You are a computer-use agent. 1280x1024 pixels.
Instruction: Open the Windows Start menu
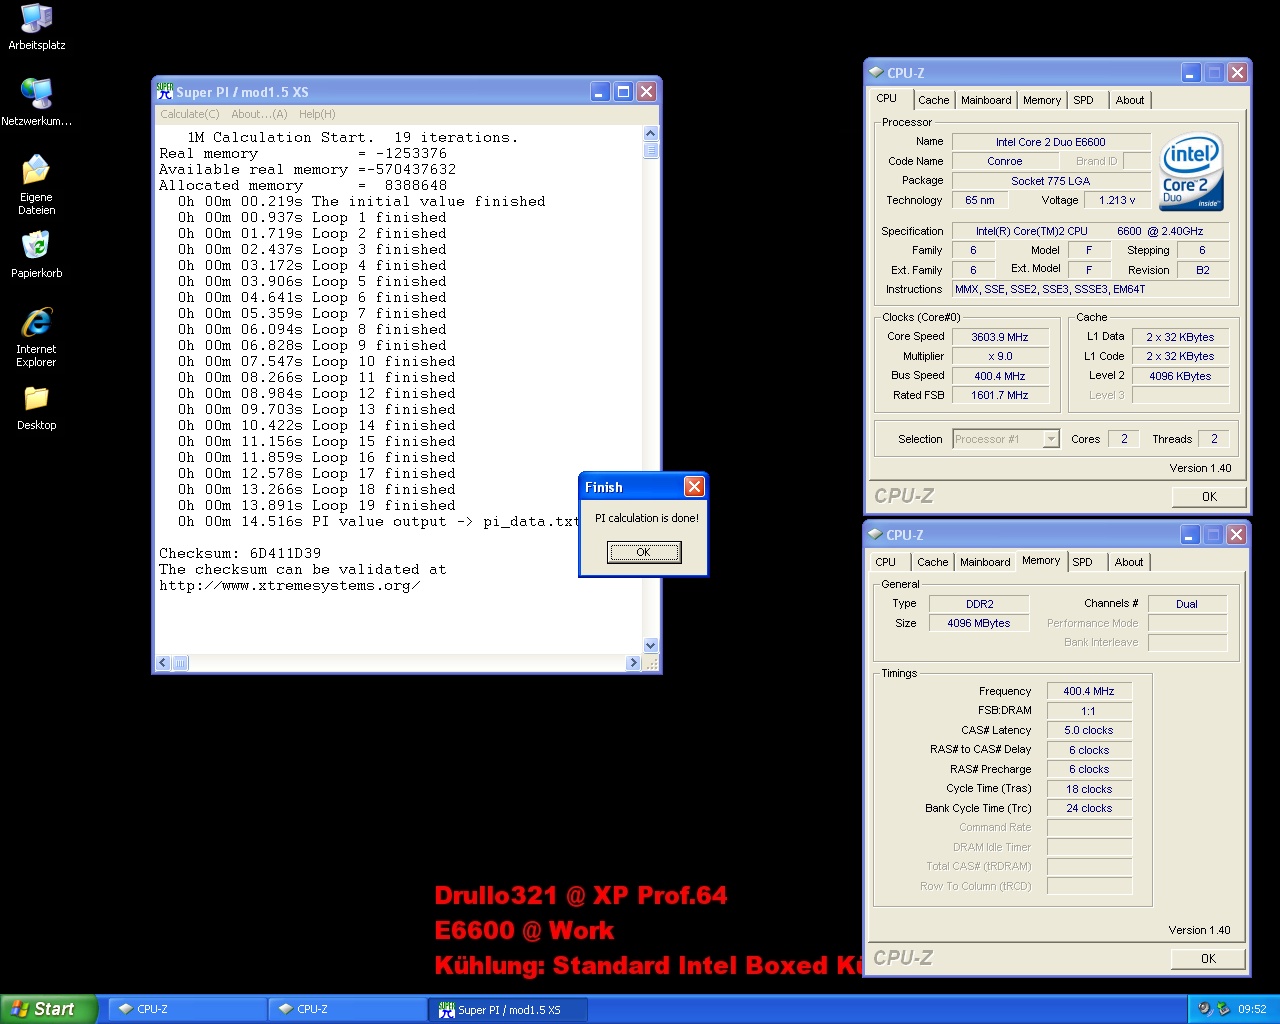coord(48,1009)
